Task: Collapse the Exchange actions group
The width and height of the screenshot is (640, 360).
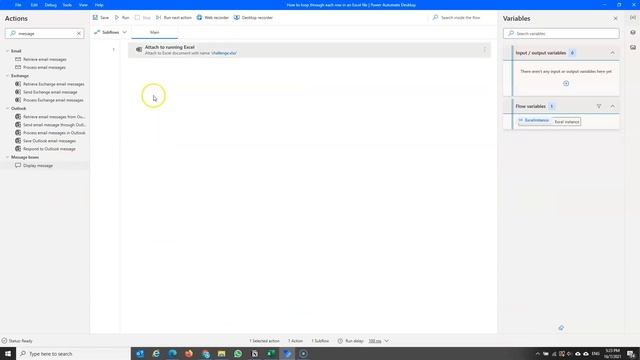Action: pos(7,76)
